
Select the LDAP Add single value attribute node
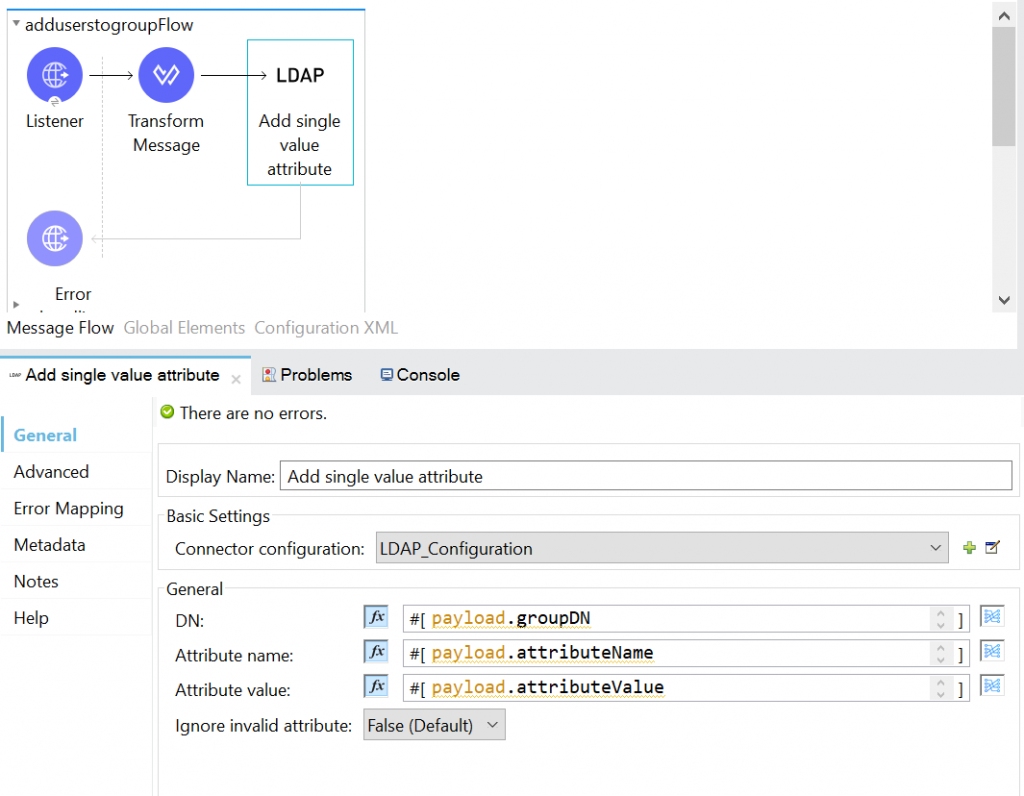coord(300,112)
